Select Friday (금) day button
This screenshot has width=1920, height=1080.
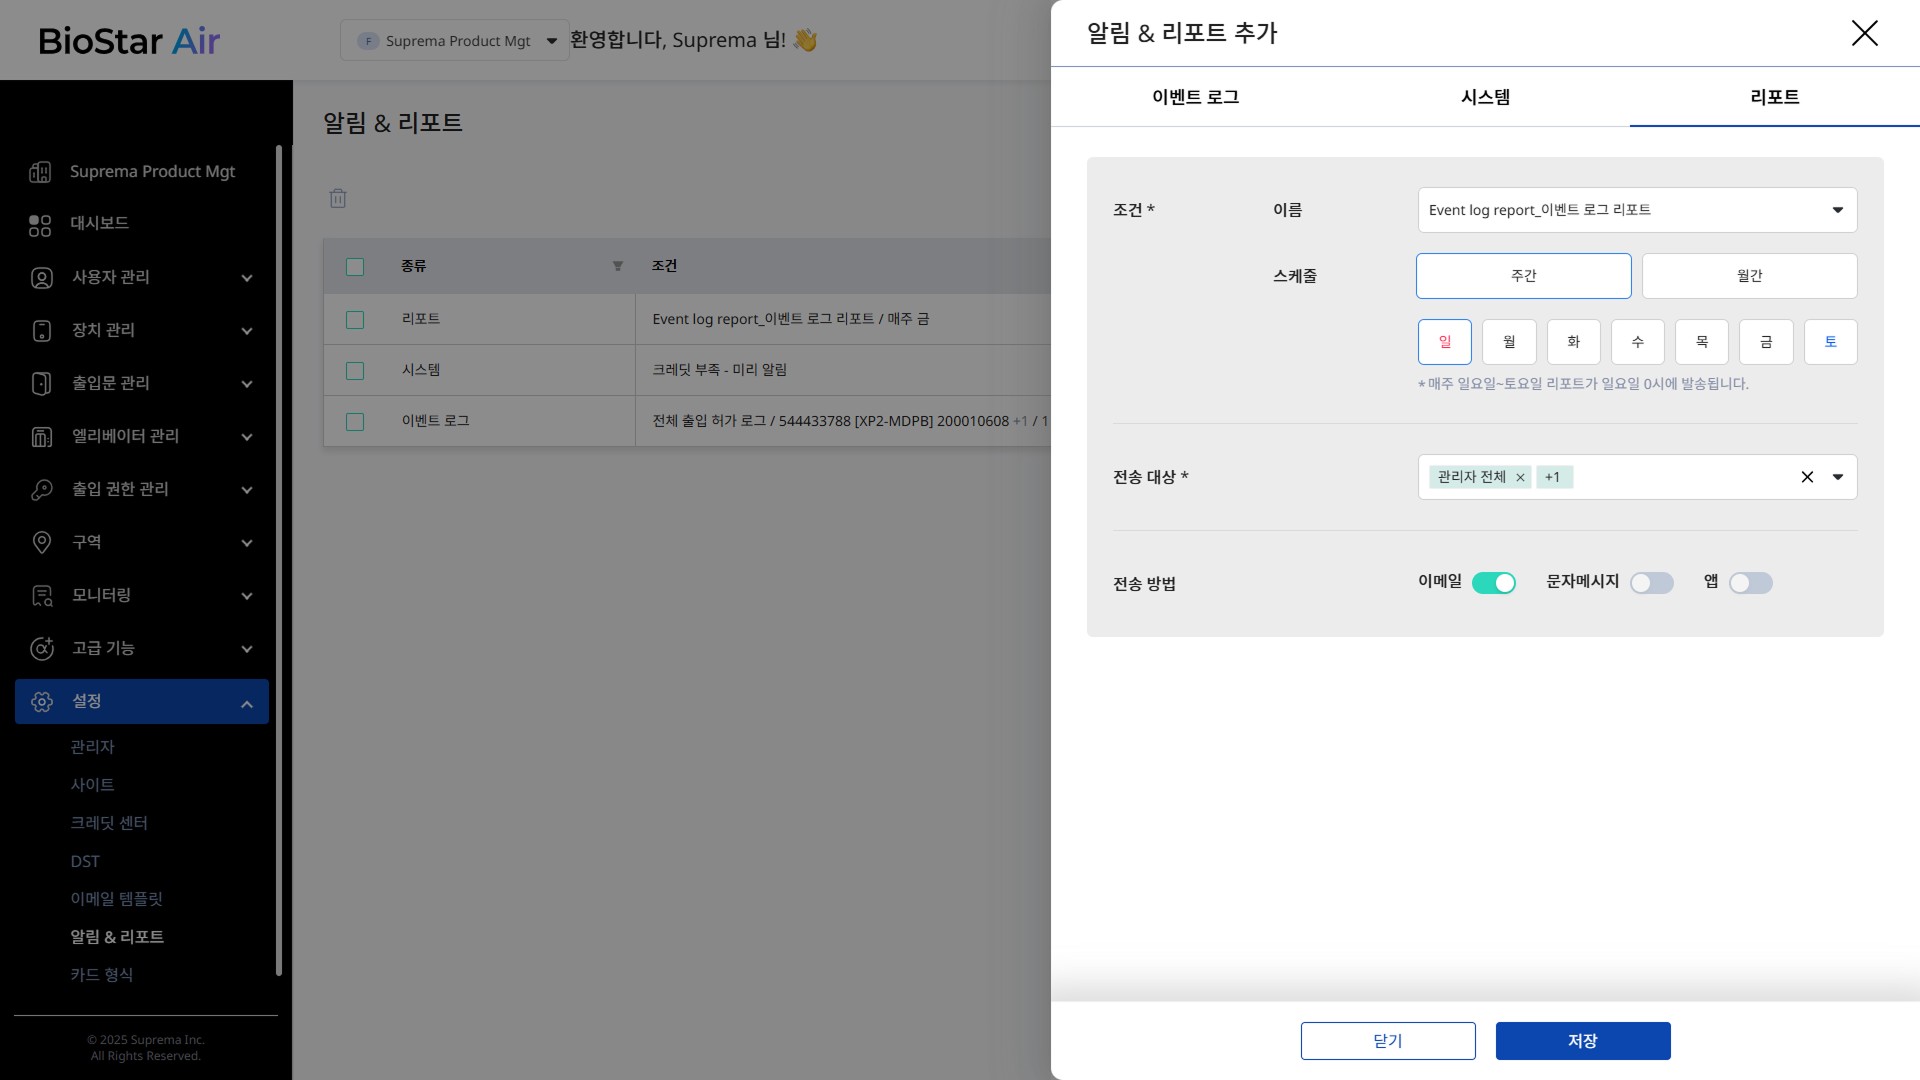click(1766, 342)
